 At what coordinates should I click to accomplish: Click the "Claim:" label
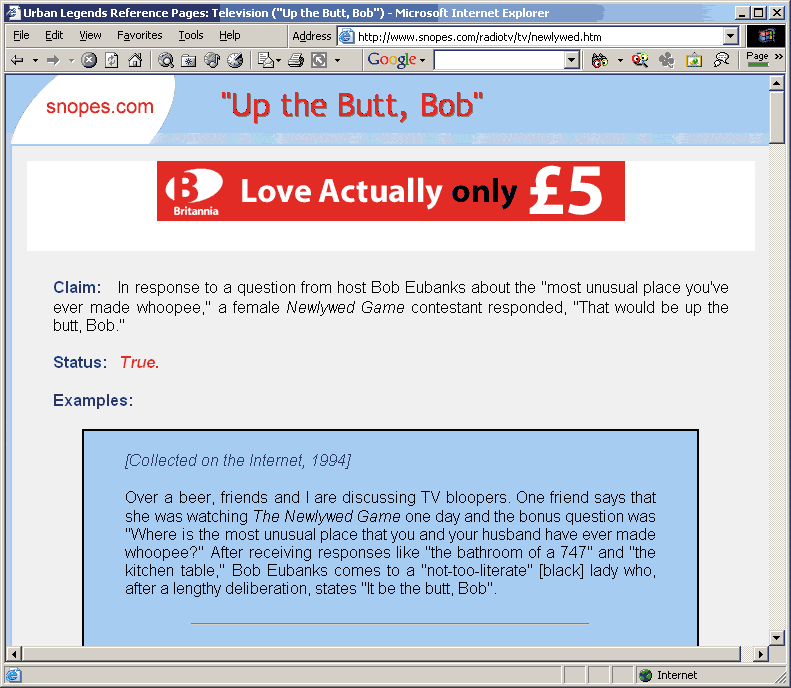point(77,287)
